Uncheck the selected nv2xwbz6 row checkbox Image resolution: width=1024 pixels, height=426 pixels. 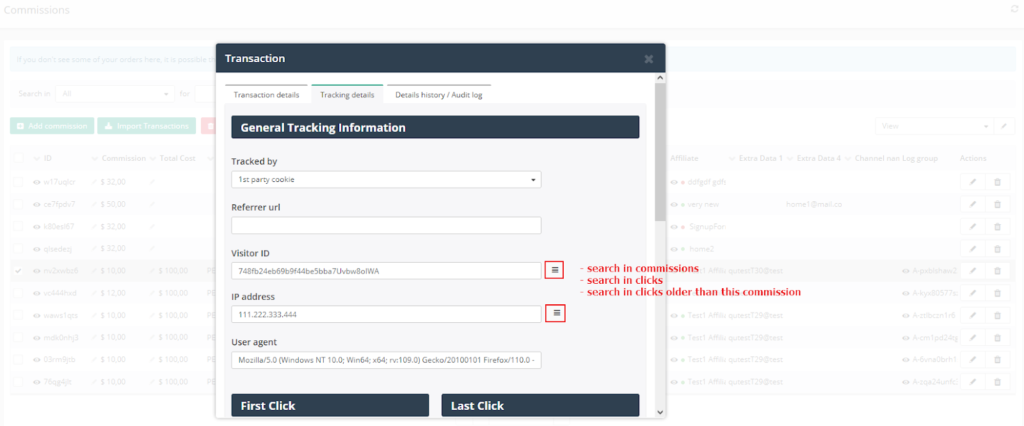coord(19,270)
